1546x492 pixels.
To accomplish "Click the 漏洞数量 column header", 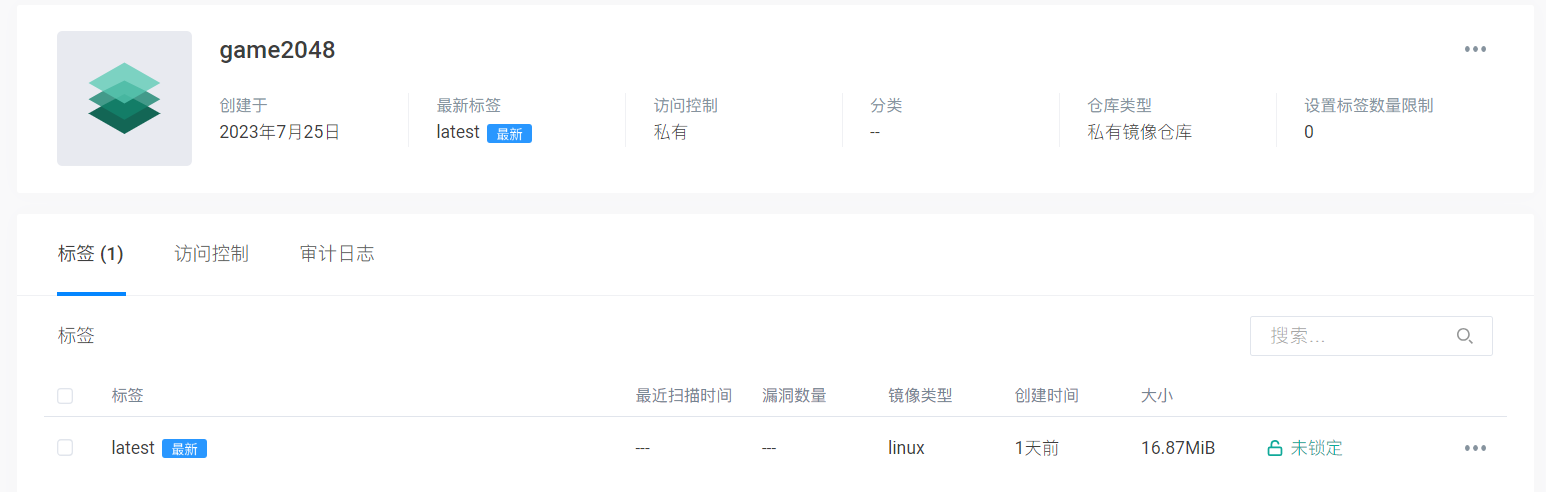I will coord(794,396).
